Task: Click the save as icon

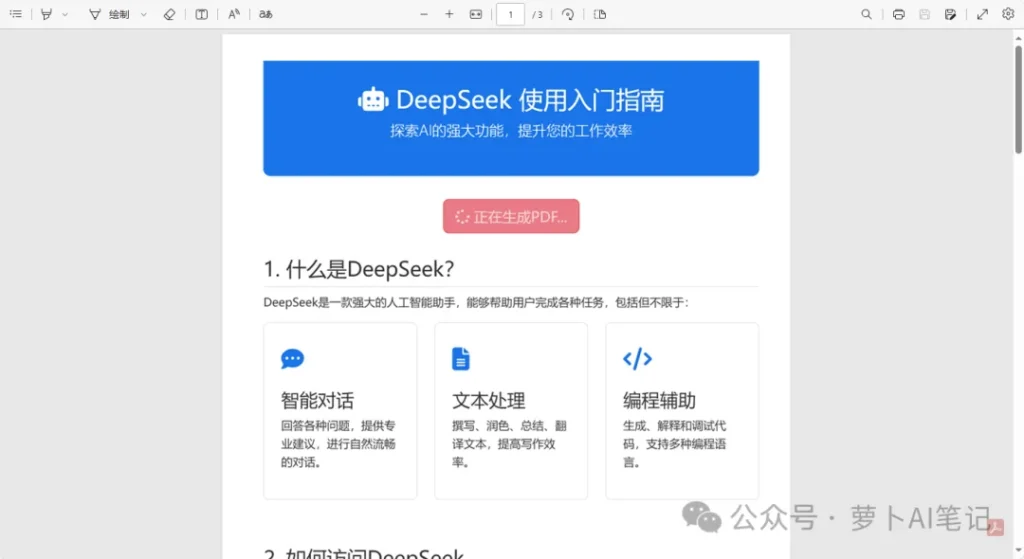Action: pyautogui.click(x=950, y=14)
